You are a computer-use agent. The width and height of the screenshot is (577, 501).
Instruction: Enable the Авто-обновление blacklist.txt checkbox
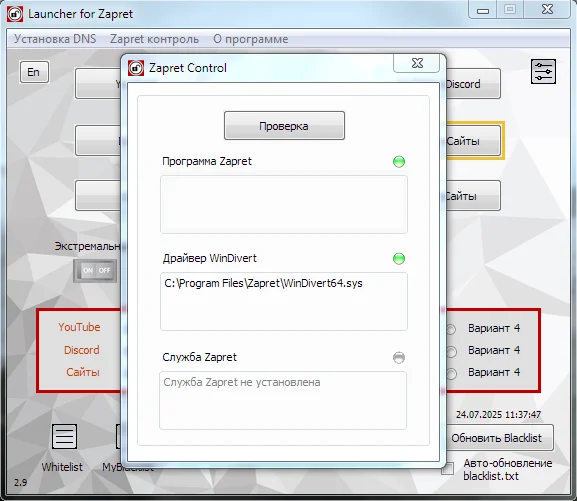click(x=447, y=469)
